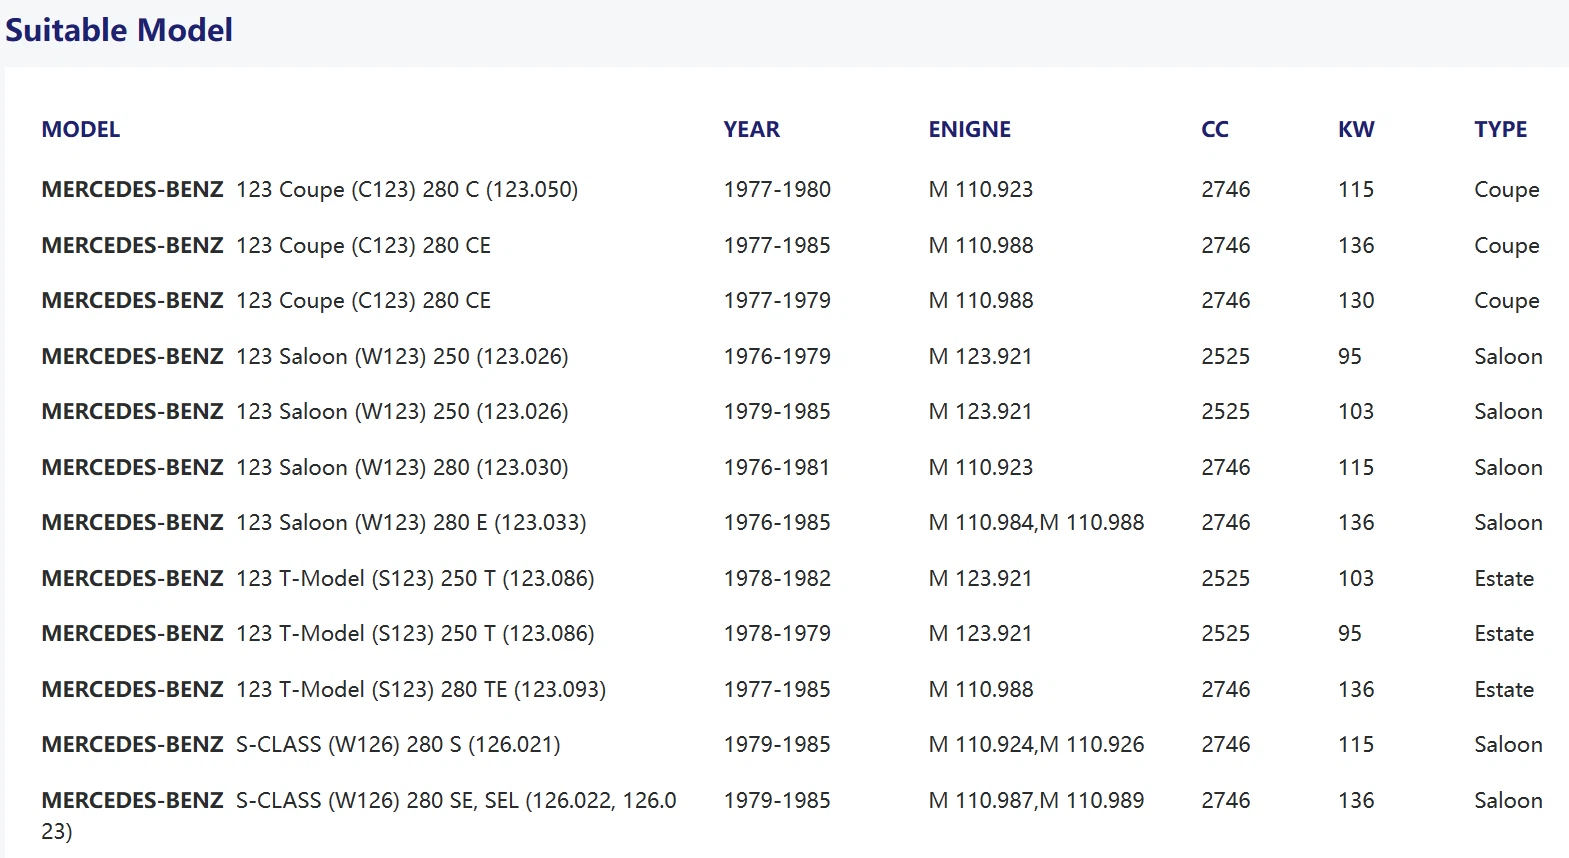This screenshot has width=1569, height=858.
Task: Click engine "M 110.924,M 110.926"
Action: pos(1036,744)
